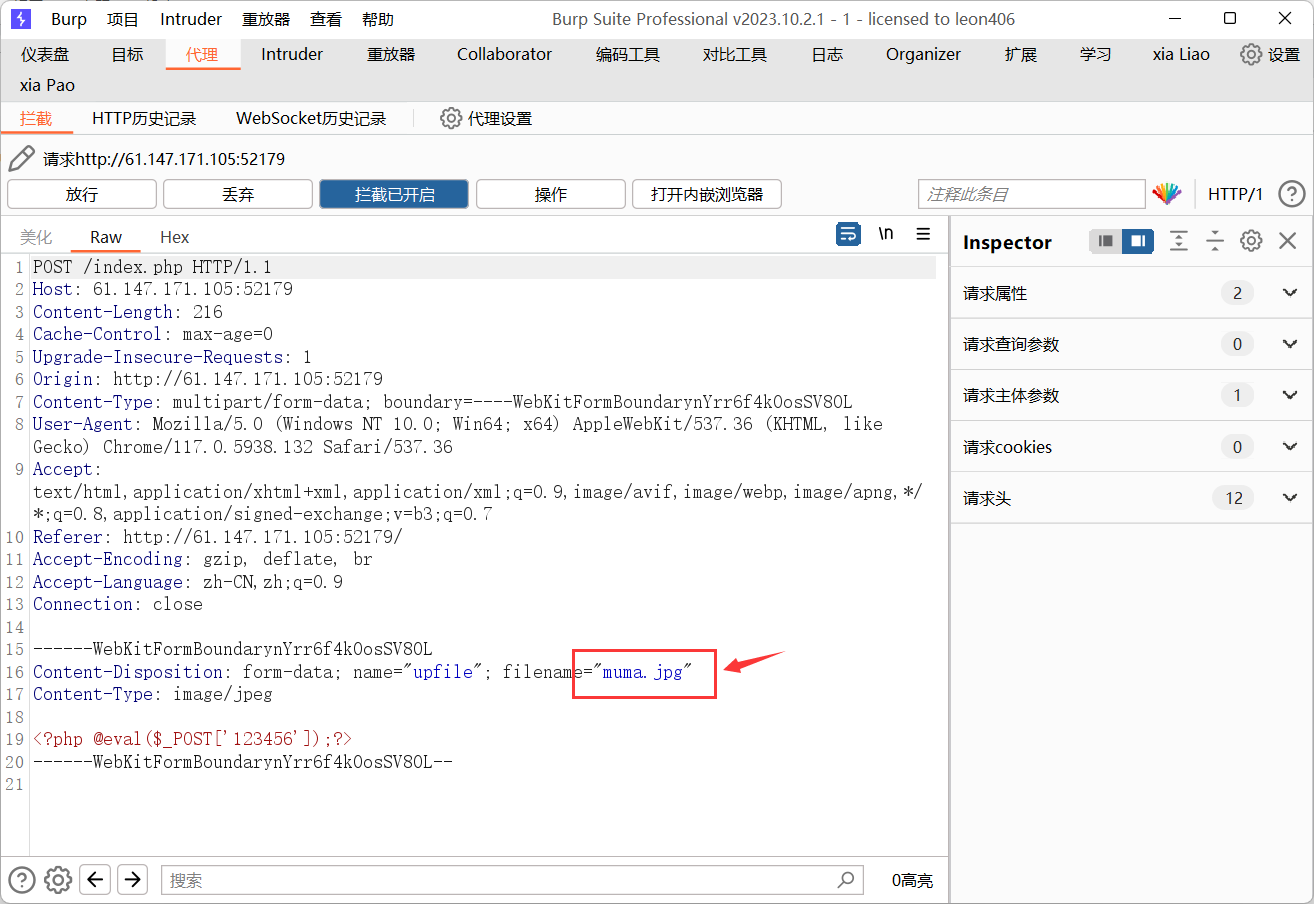Image resolution: width=1314 pixels, height=904 pixels.
Task: Click the 搜索 search field
Action: (x=511, y=880)
